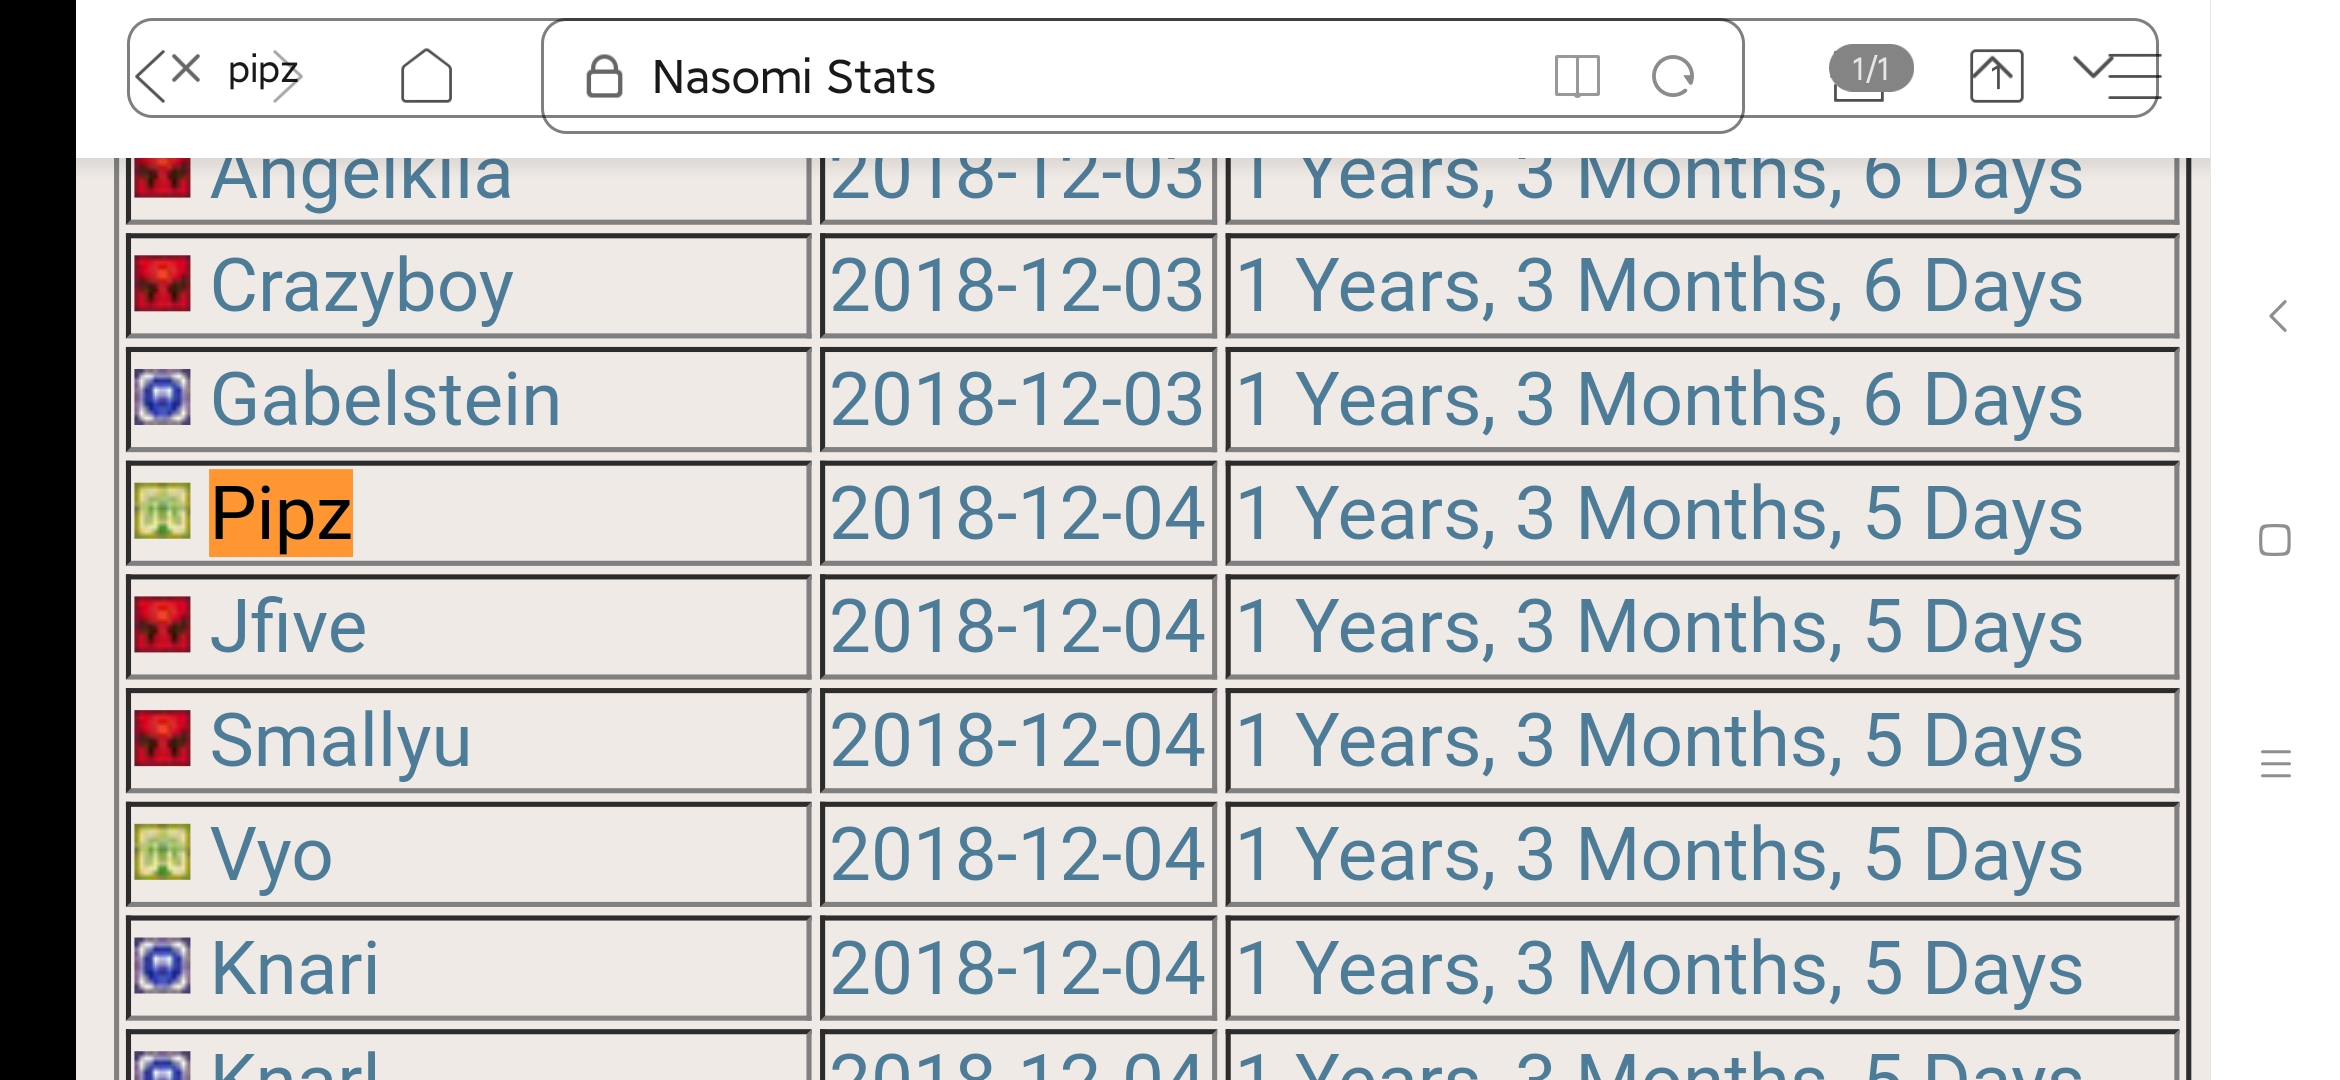The image size is (2340, 1080).
Task: Go to the browser home page
Action: point(426,76)
